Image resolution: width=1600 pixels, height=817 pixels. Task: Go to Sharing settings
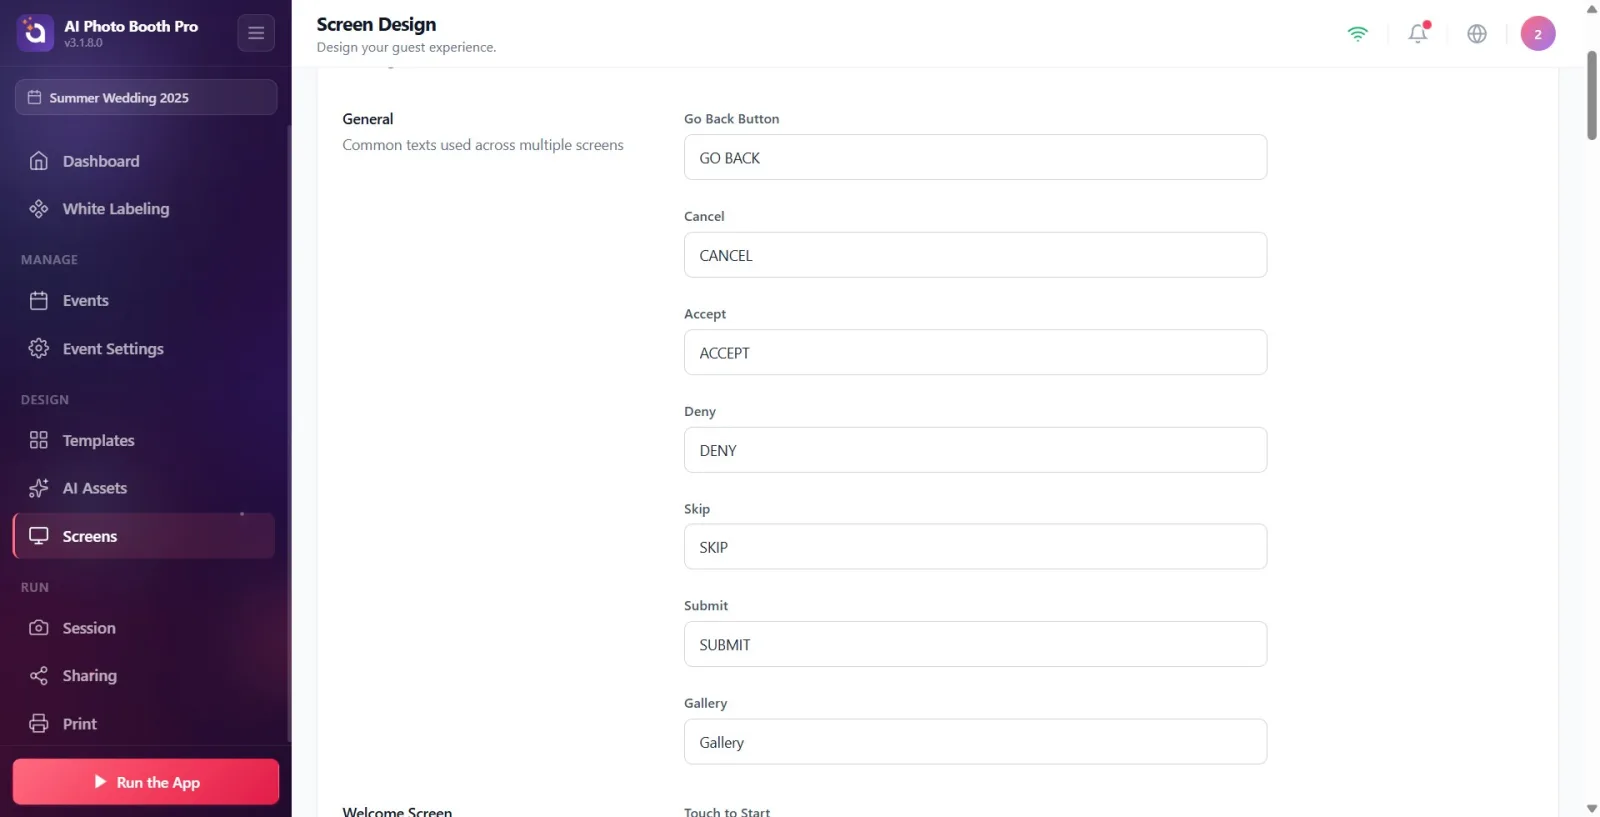(145, 676)
